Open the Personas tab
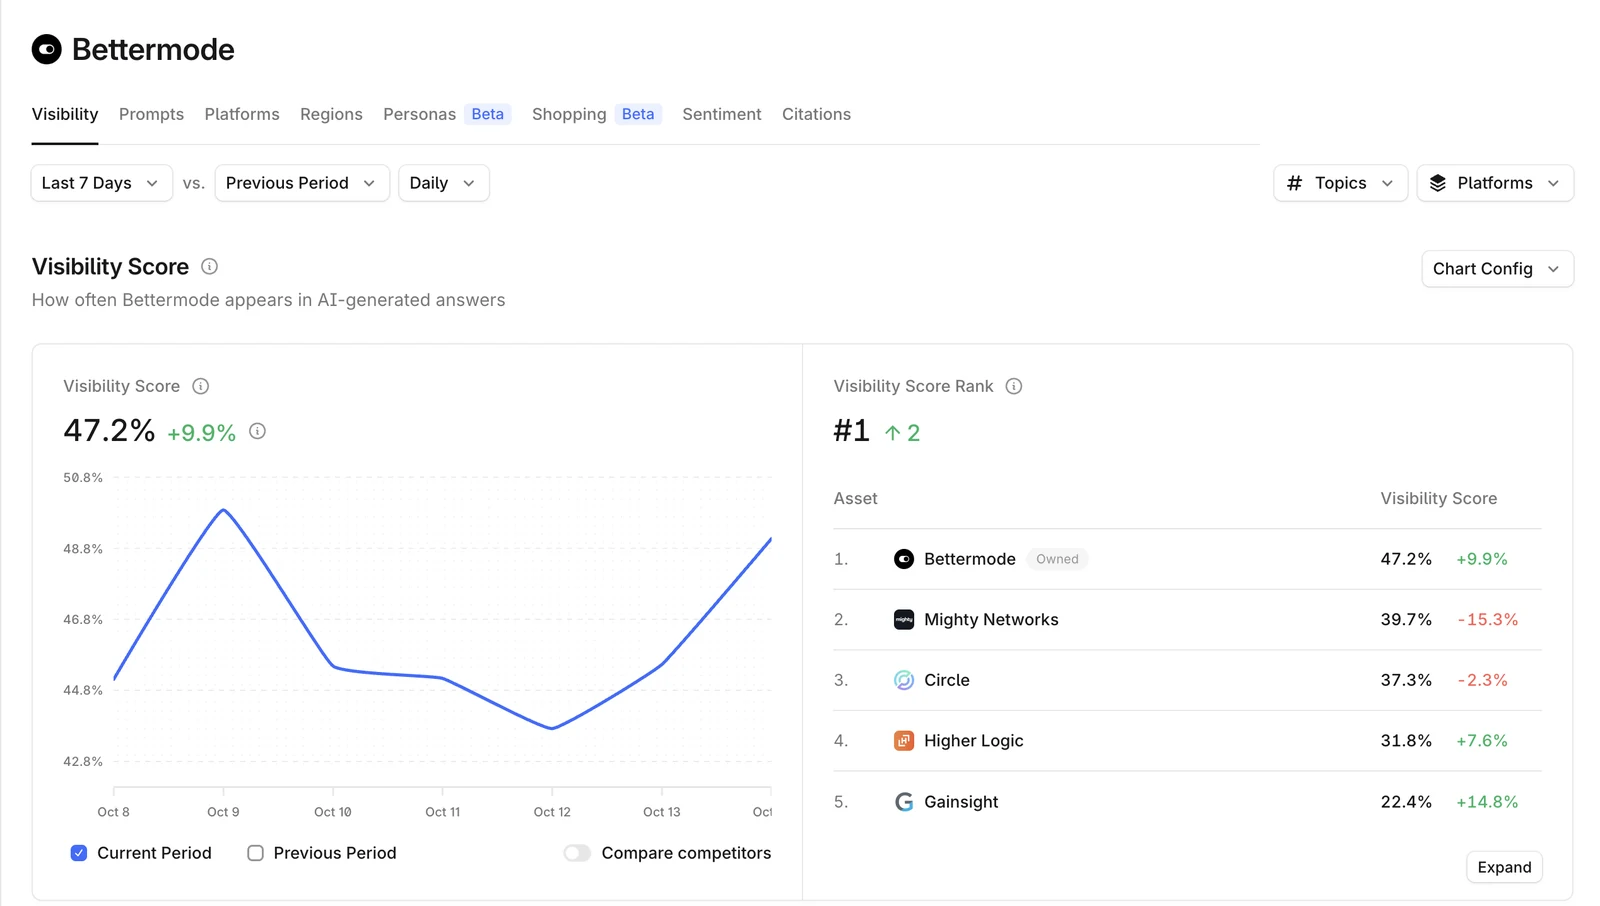Viewport: 1600px width, 906px height. 419,114
